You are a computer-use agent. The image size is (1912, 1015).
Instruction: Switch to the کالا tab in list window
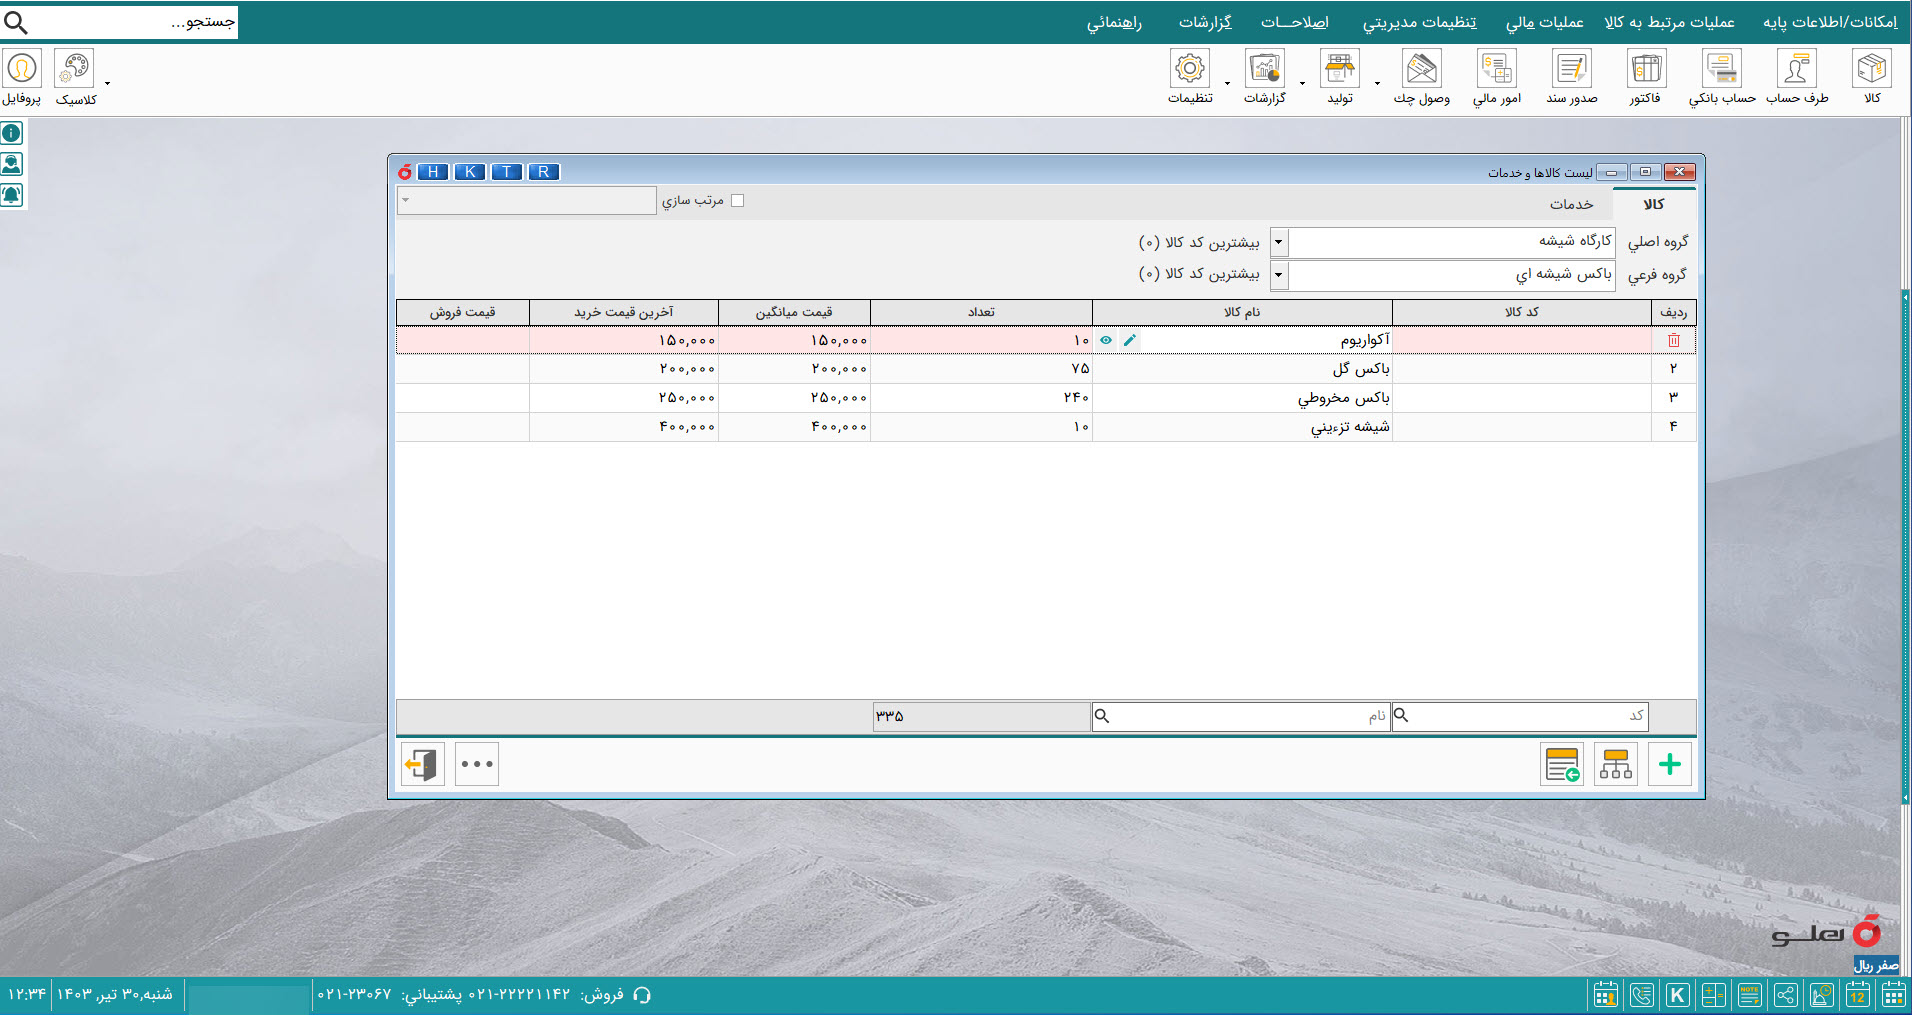(x=1654, y=204)
